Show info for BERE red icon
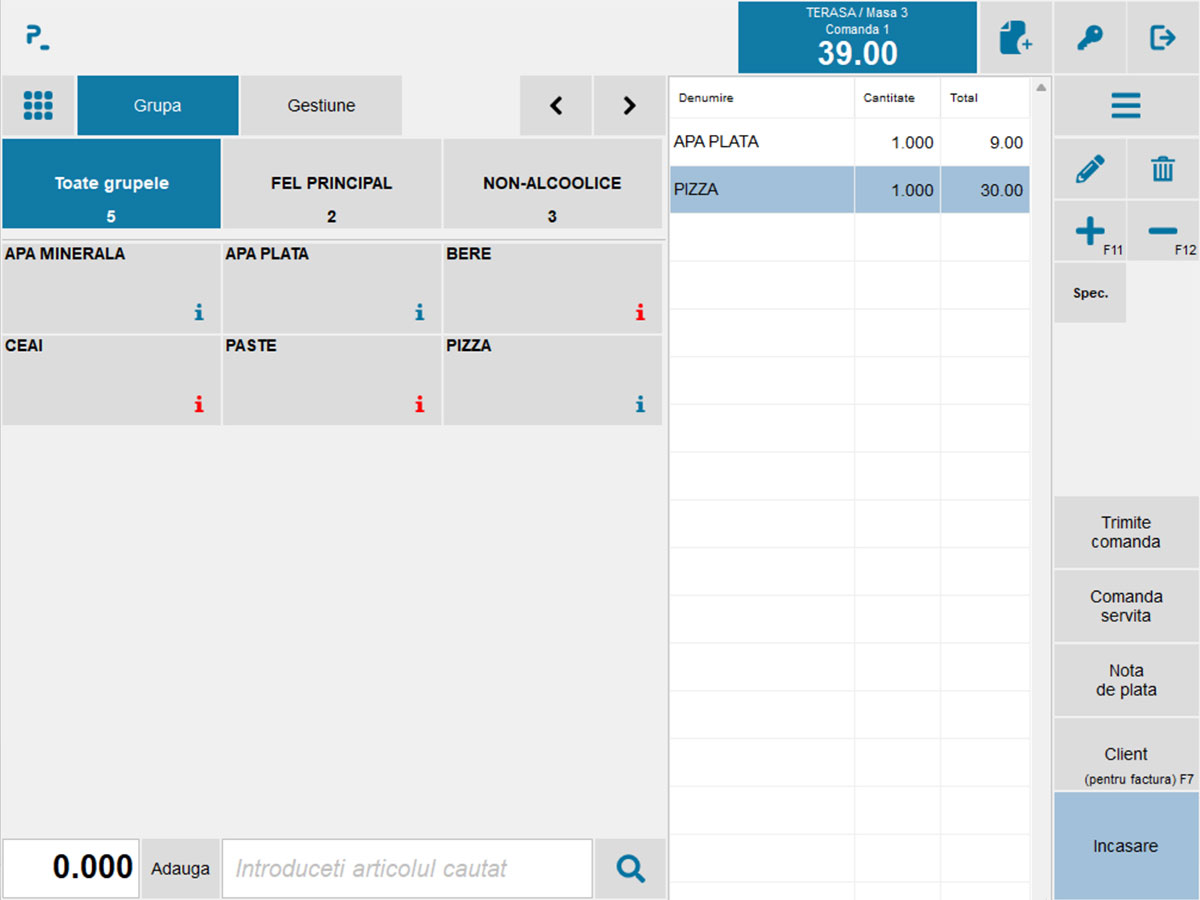The width and height of the screenshot is (1200, 900). (x=640, y=313)
